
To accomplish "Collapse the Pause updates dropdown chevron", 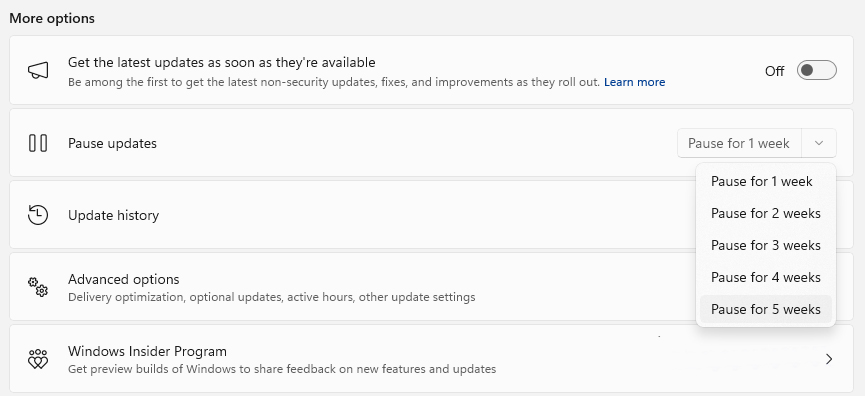I will click(819, 143).
